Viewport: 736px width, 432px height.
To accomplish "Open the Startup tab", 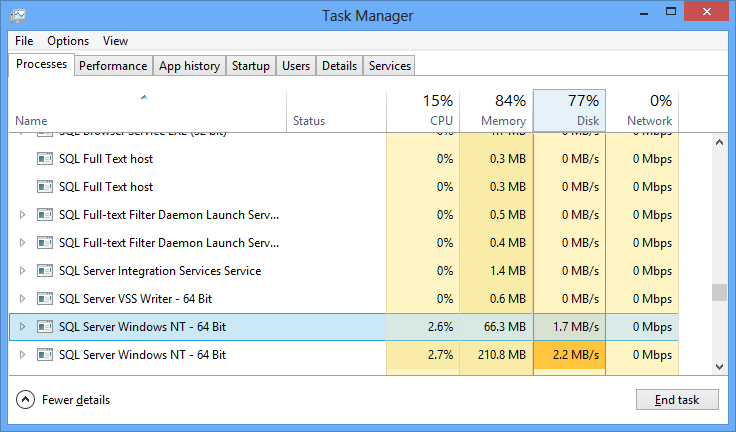I will tap(250, 66).
